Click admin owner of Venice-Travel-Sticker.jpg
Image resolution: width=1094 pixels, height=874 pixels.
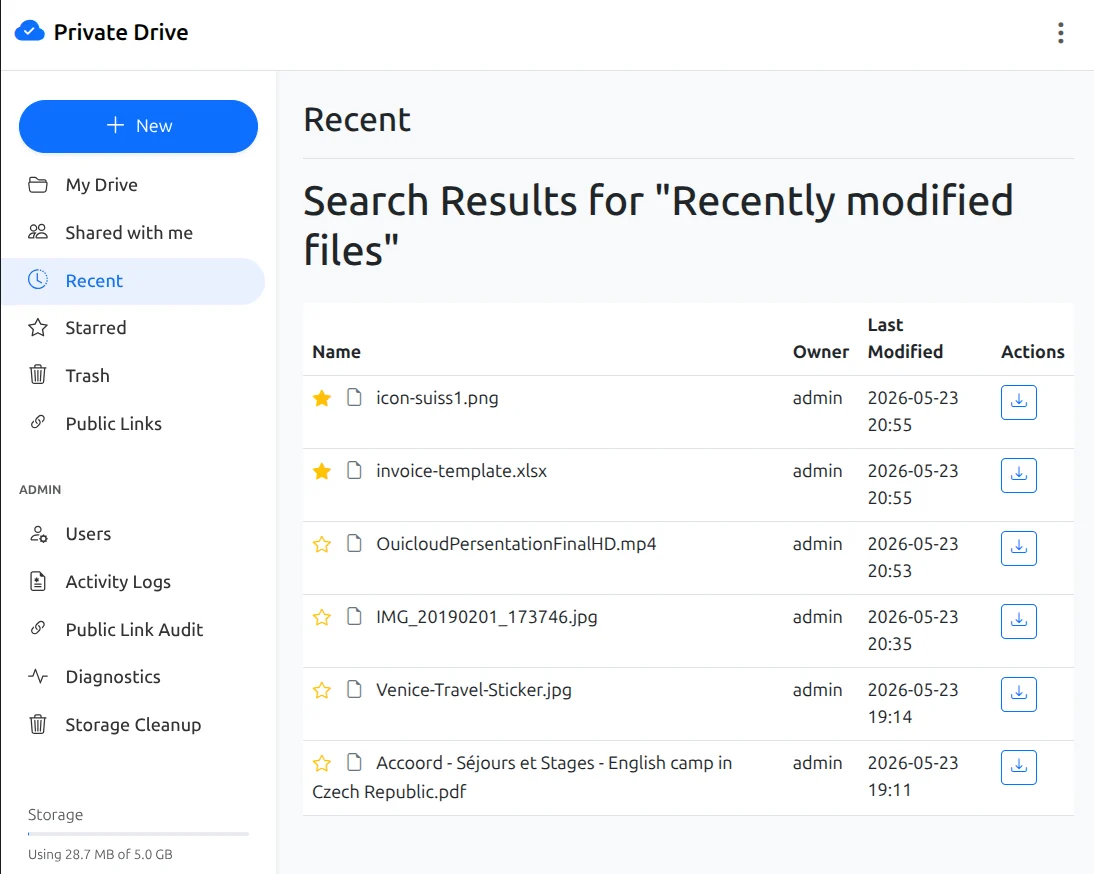(x=817, y=691)
